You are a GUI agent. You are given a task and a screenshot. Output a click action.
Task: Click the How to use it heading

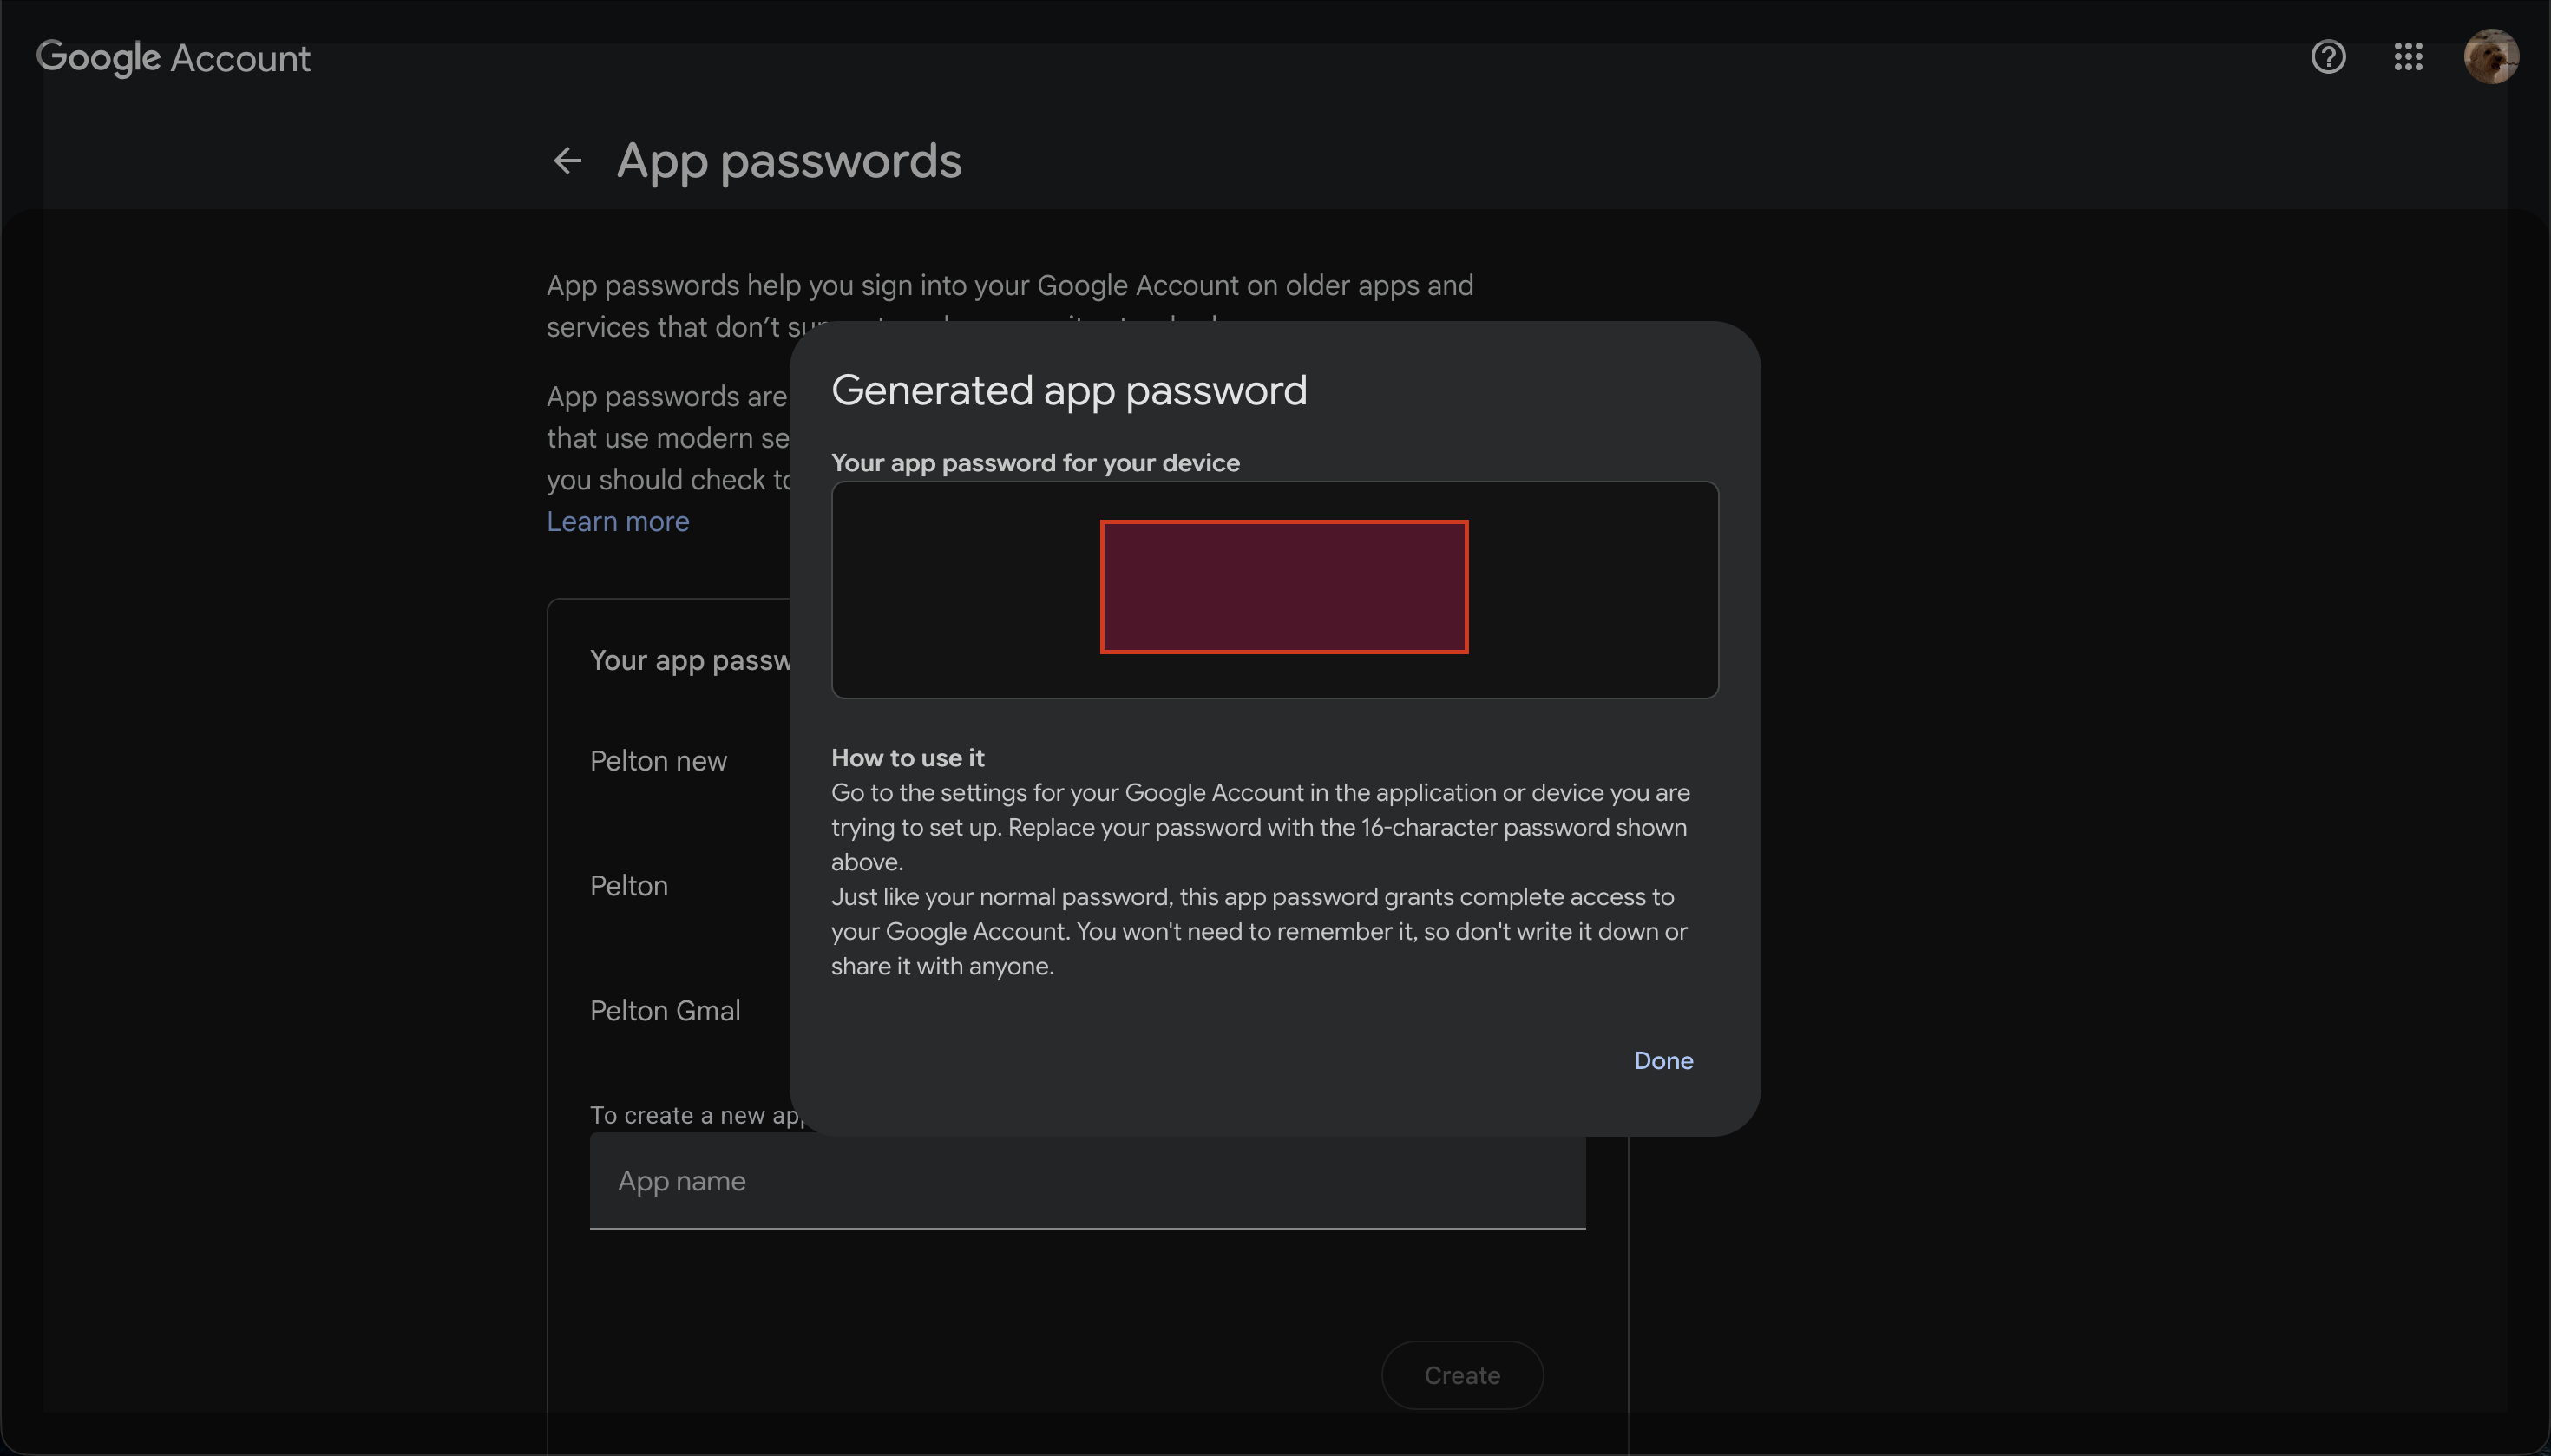coord(907,757)
